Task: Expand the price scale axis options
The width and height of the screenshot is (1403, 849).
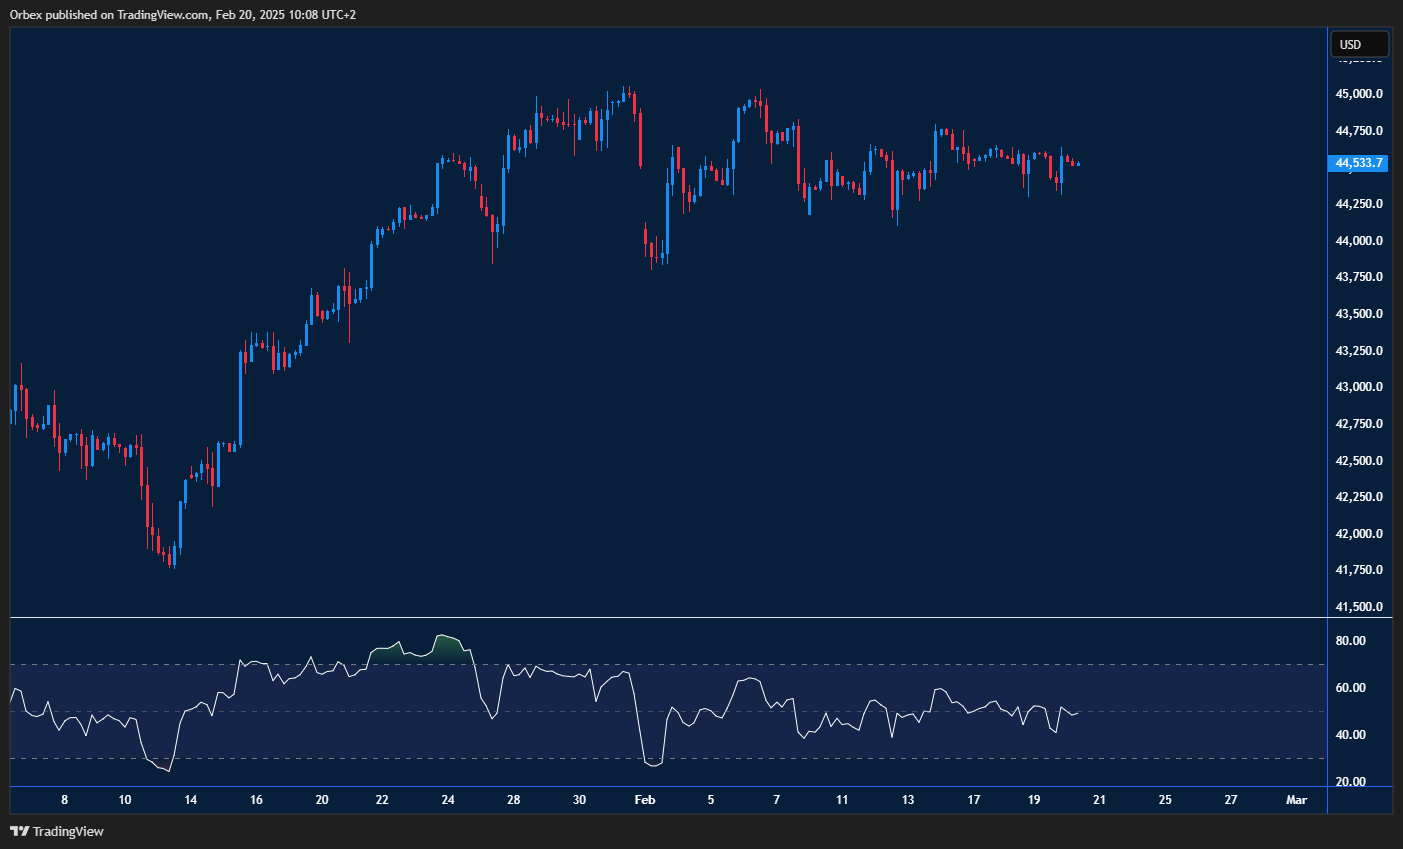Action: click(1358, 400)
